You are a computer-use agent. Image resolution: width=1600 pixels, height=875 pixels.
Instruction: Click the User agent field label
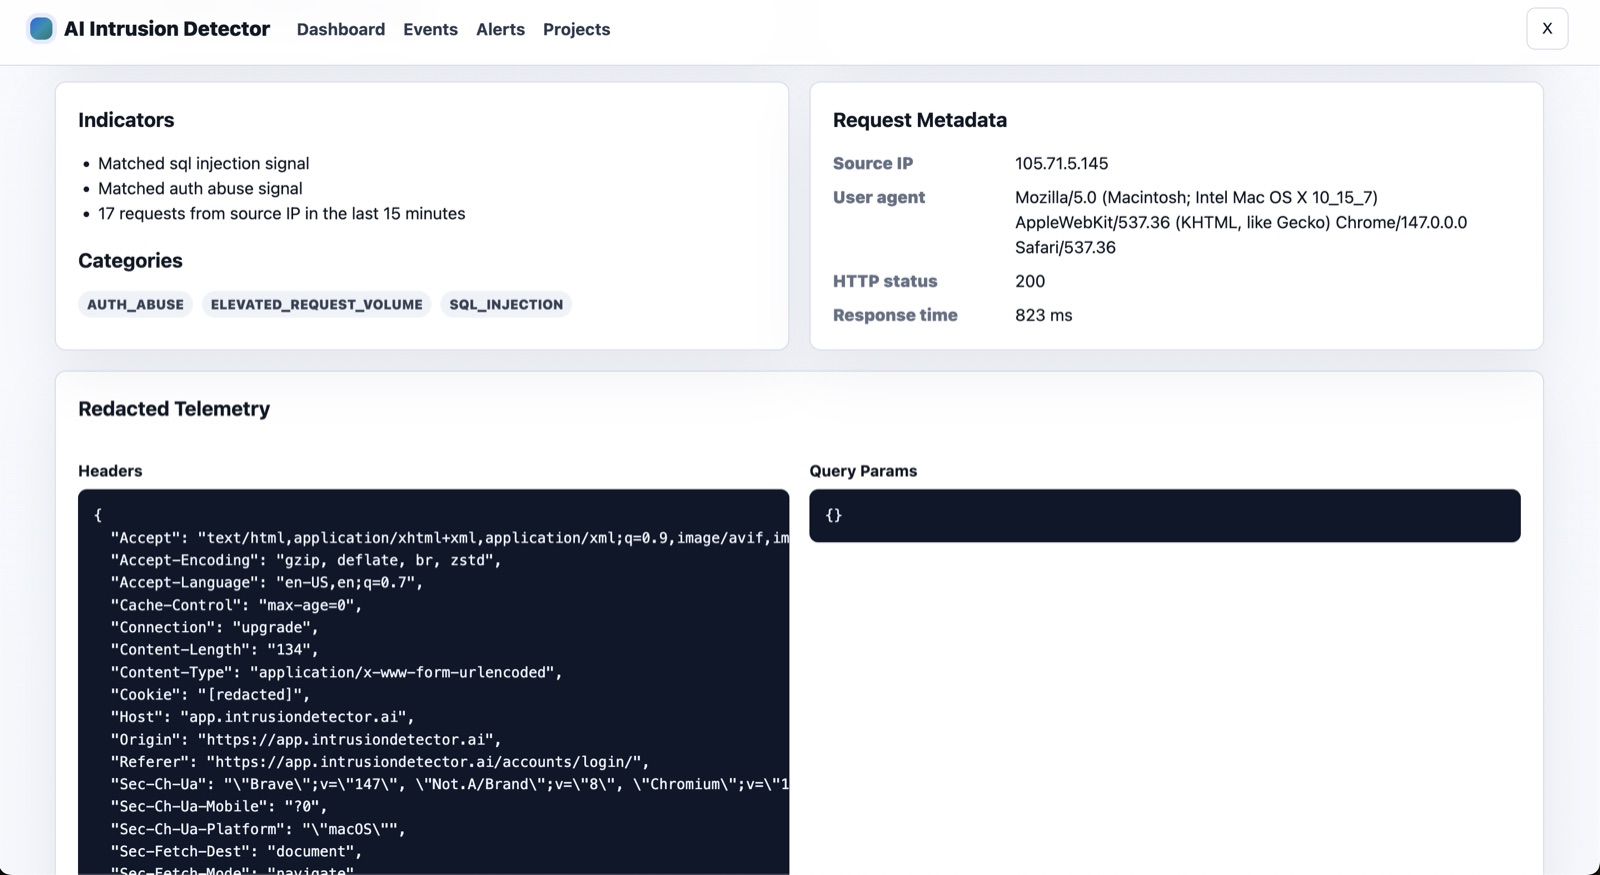tap(879, 197)
